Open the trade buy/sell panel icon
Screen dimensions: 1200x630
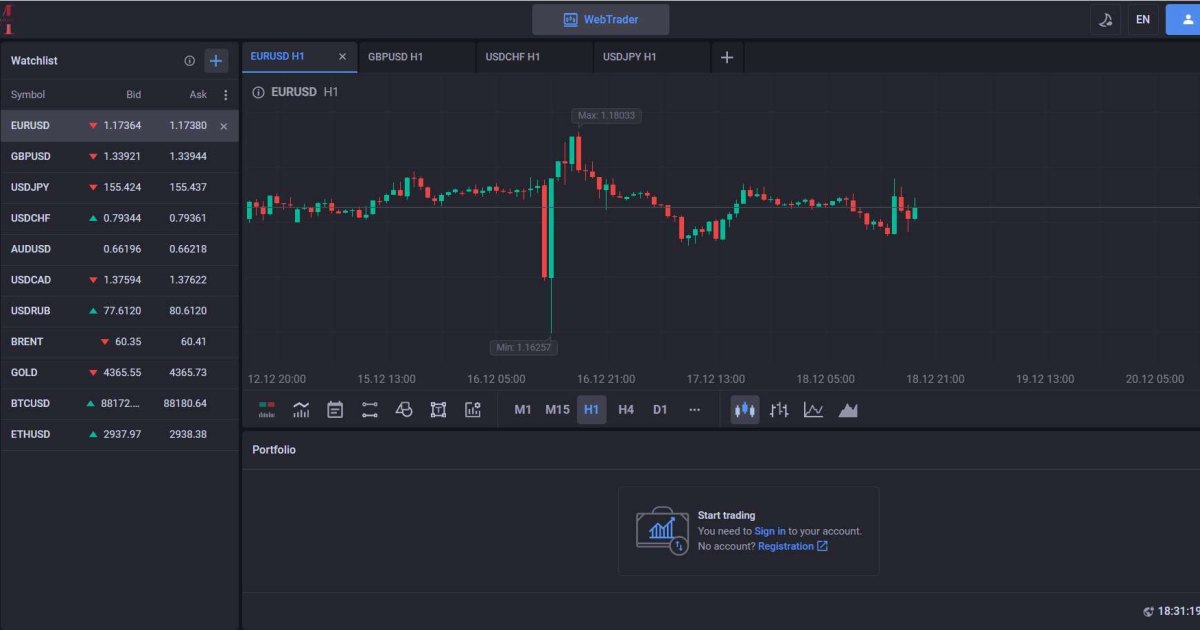[x=267, y=410]
